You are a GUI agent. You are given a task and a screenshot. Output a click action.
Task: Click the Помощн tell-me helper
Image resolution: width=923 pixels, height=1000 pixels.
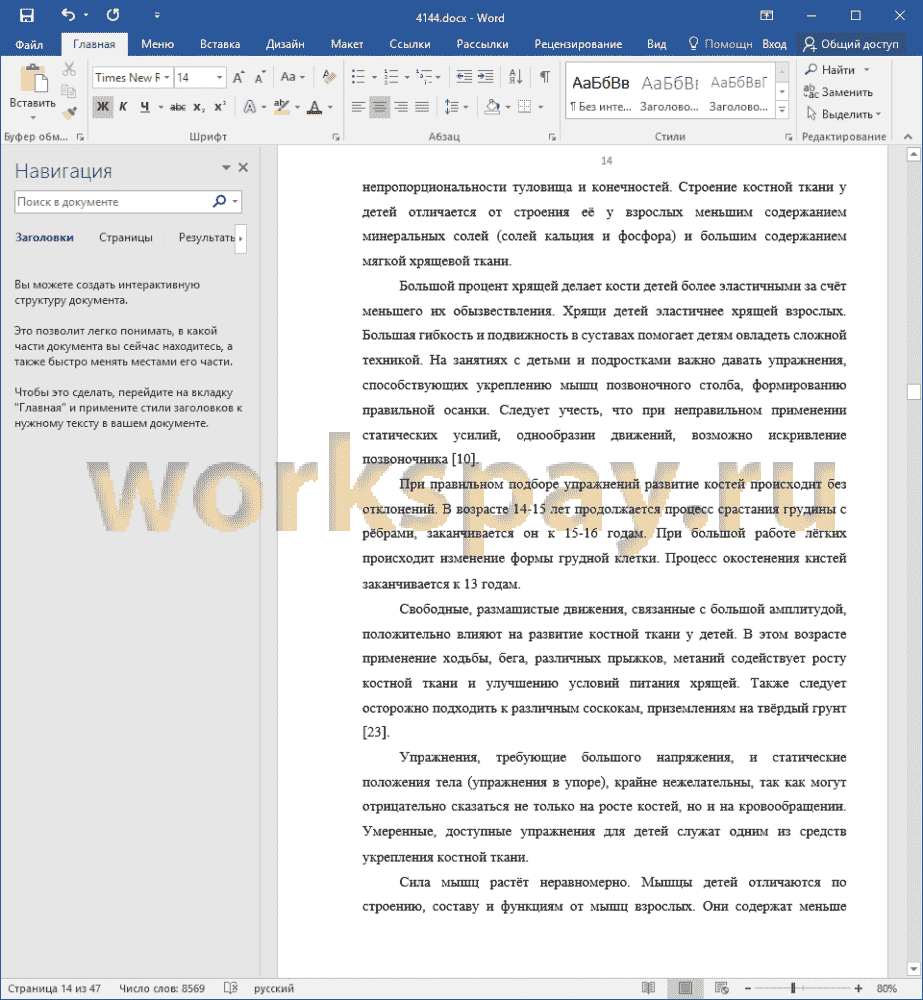tap(720, 44)
